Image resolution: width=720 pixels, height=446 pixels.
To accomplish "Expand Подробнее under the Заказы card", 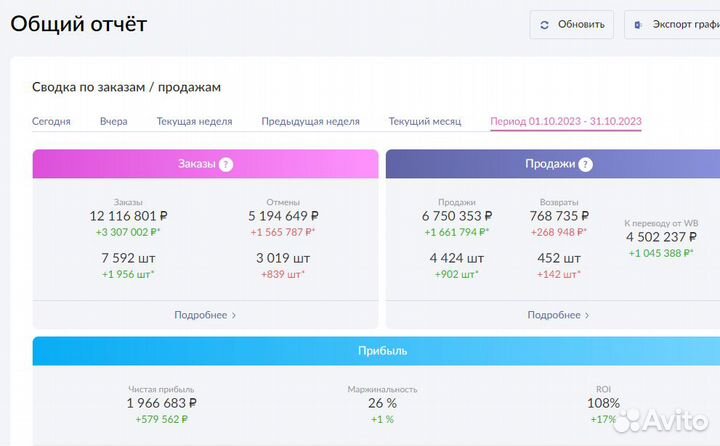I will [x=205, y=315].
